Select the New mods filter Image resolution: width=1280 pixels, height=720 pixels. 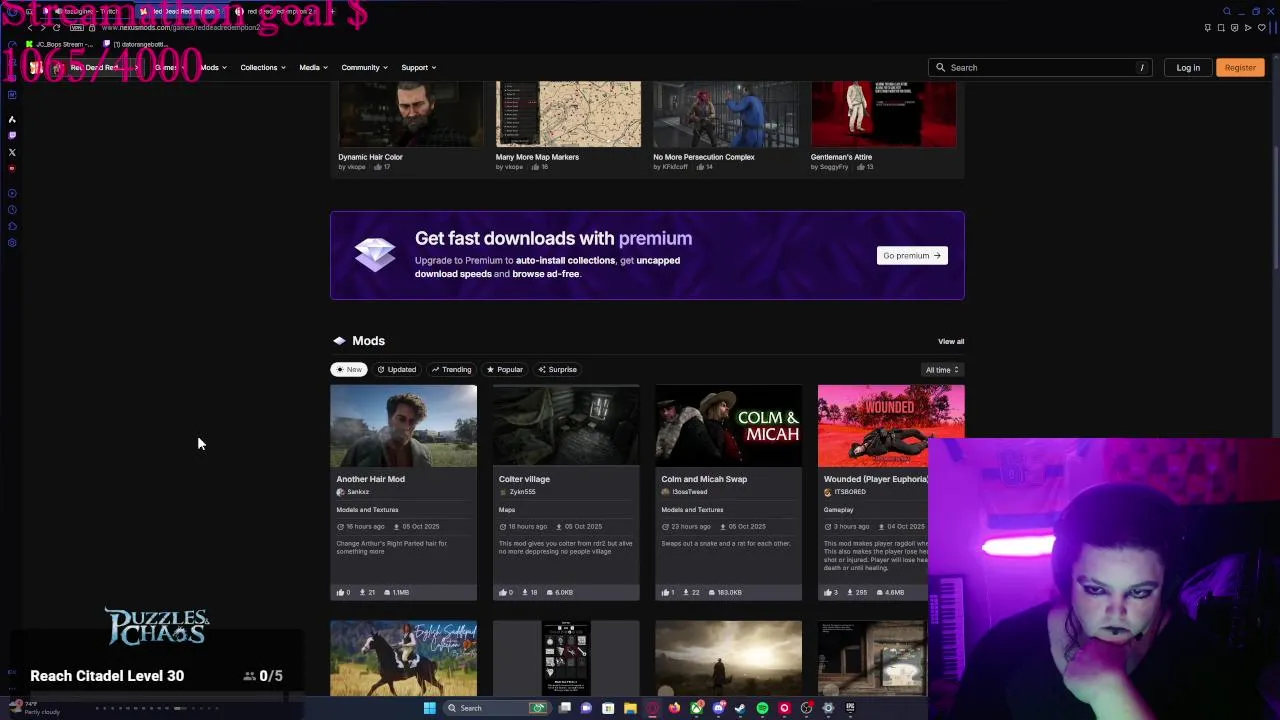click(x=349, y=370)
